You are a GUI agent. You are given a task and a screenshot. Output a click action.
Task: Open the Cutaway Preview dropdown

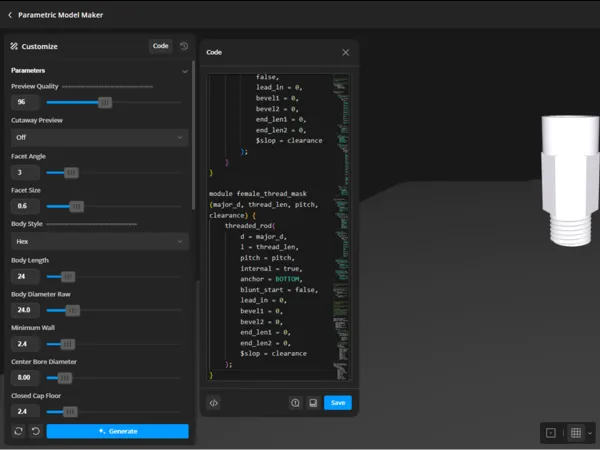99,137
